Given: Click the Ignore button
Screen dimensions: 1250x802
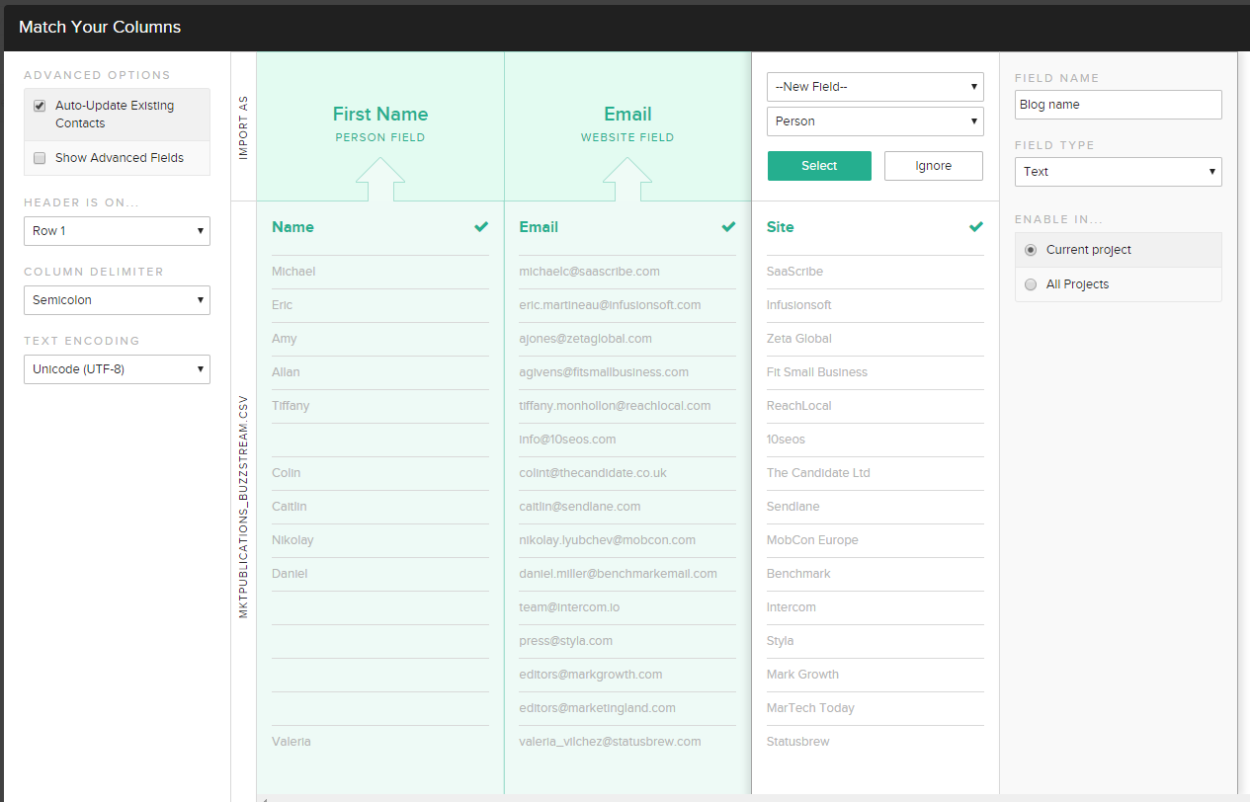Looking at the screenshot, I should click(x=933, y=165).
